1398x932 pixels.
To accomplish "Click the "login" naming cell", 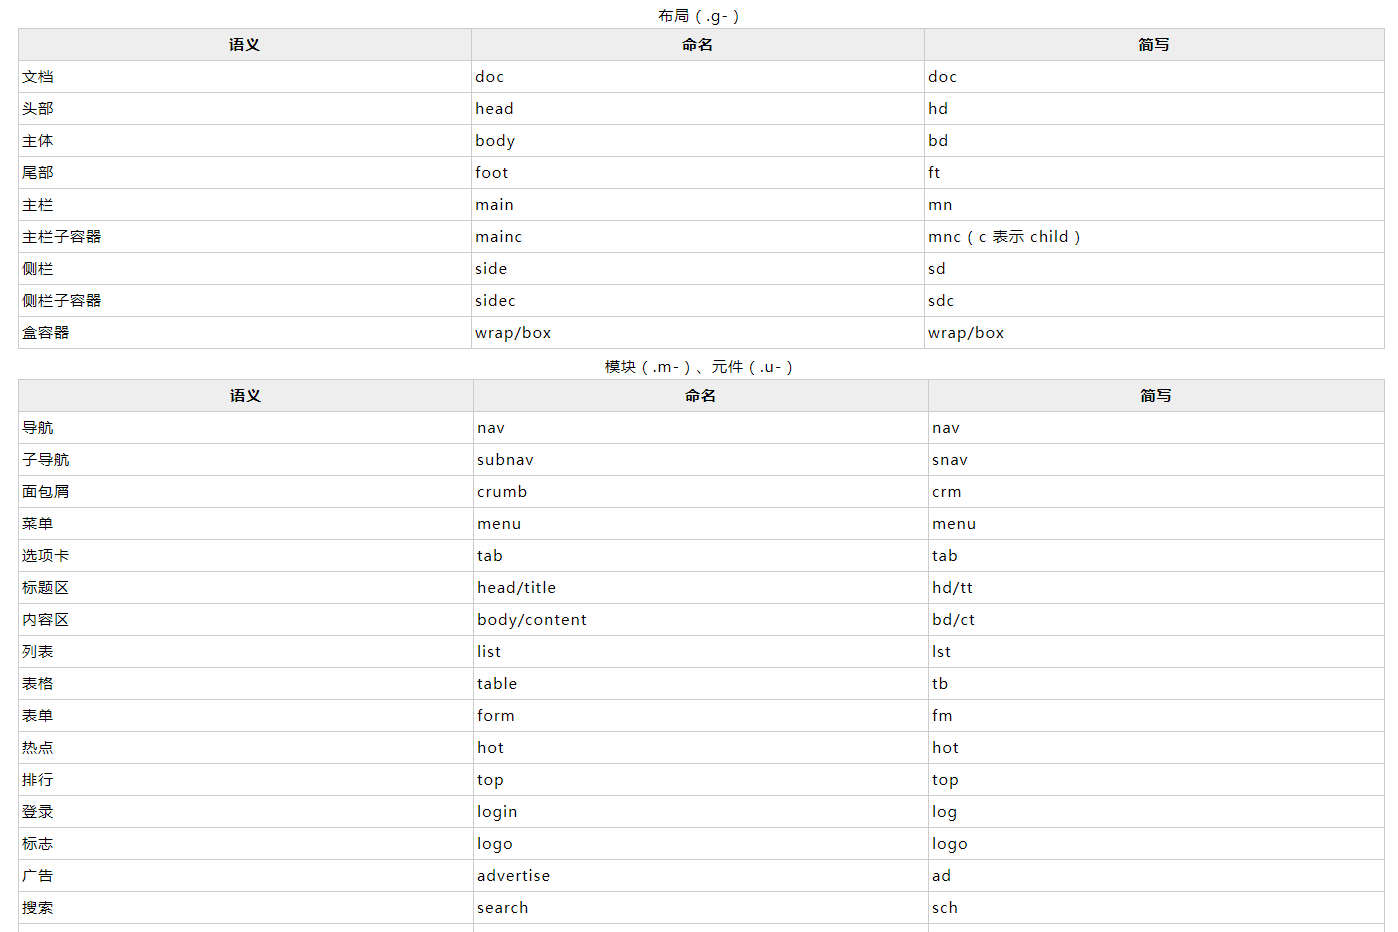I will 497,812.
